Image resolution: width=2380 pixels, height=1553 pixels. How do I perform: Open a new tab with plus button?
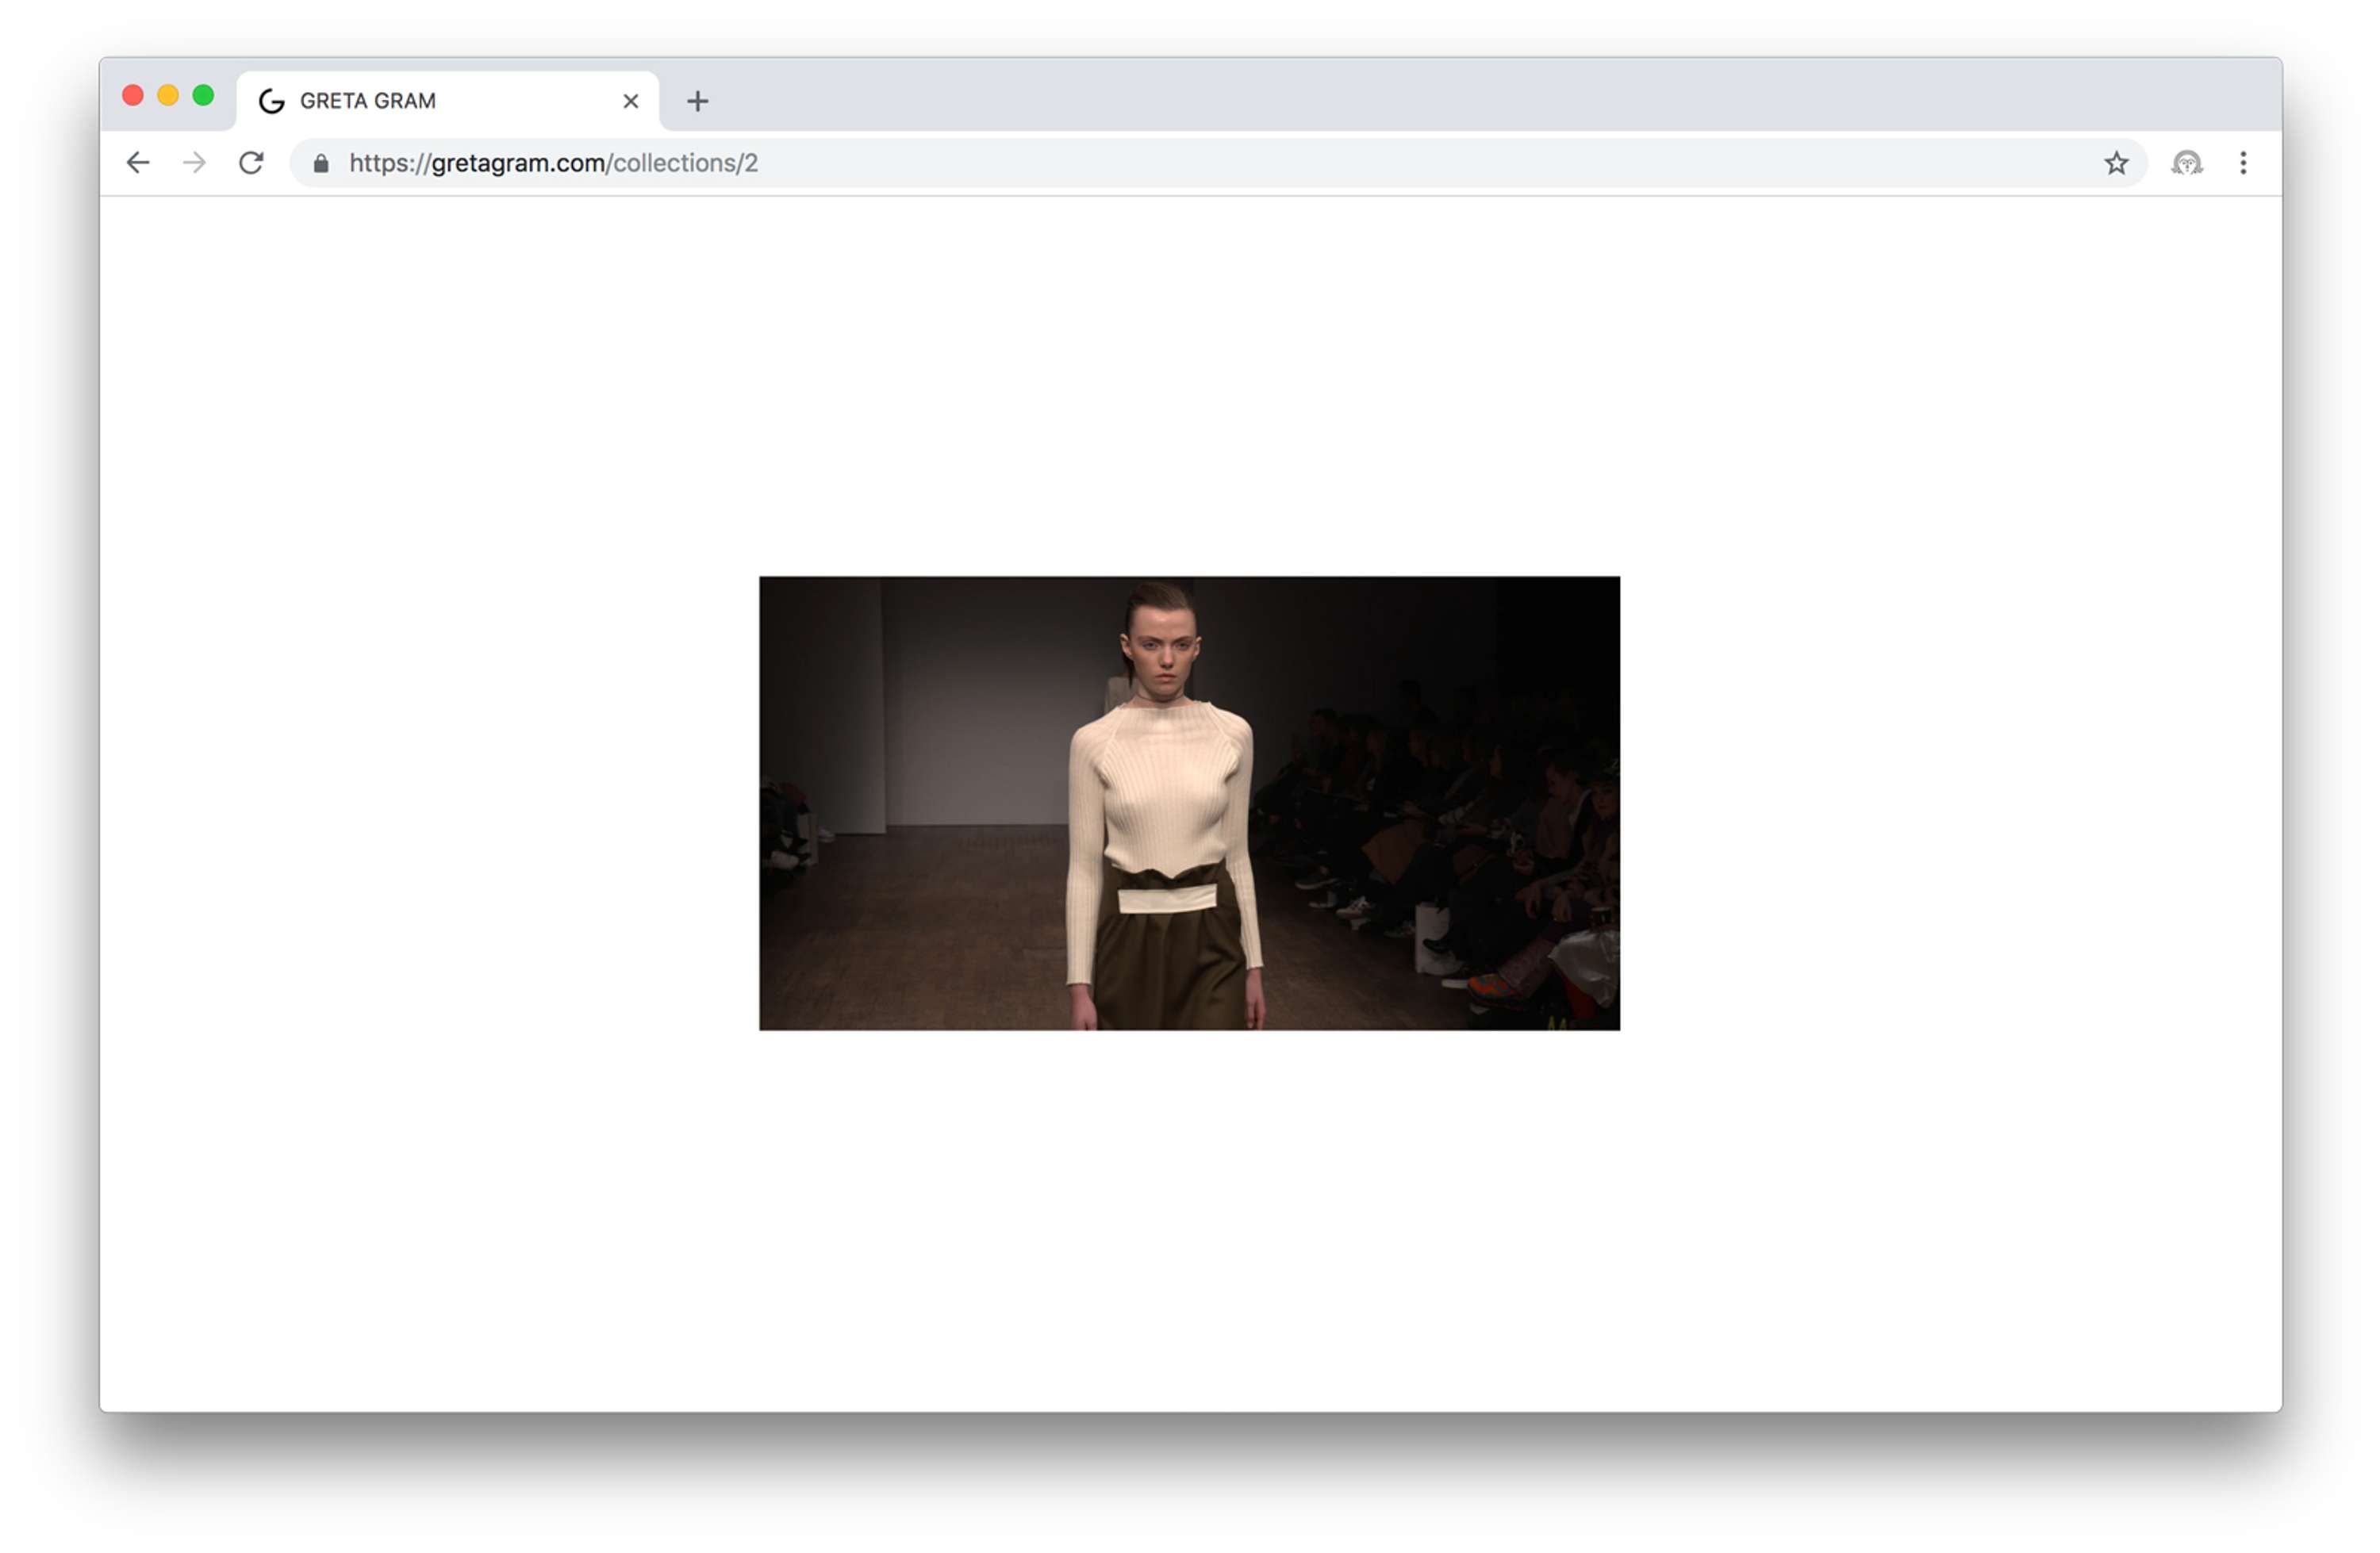[698, 101]
